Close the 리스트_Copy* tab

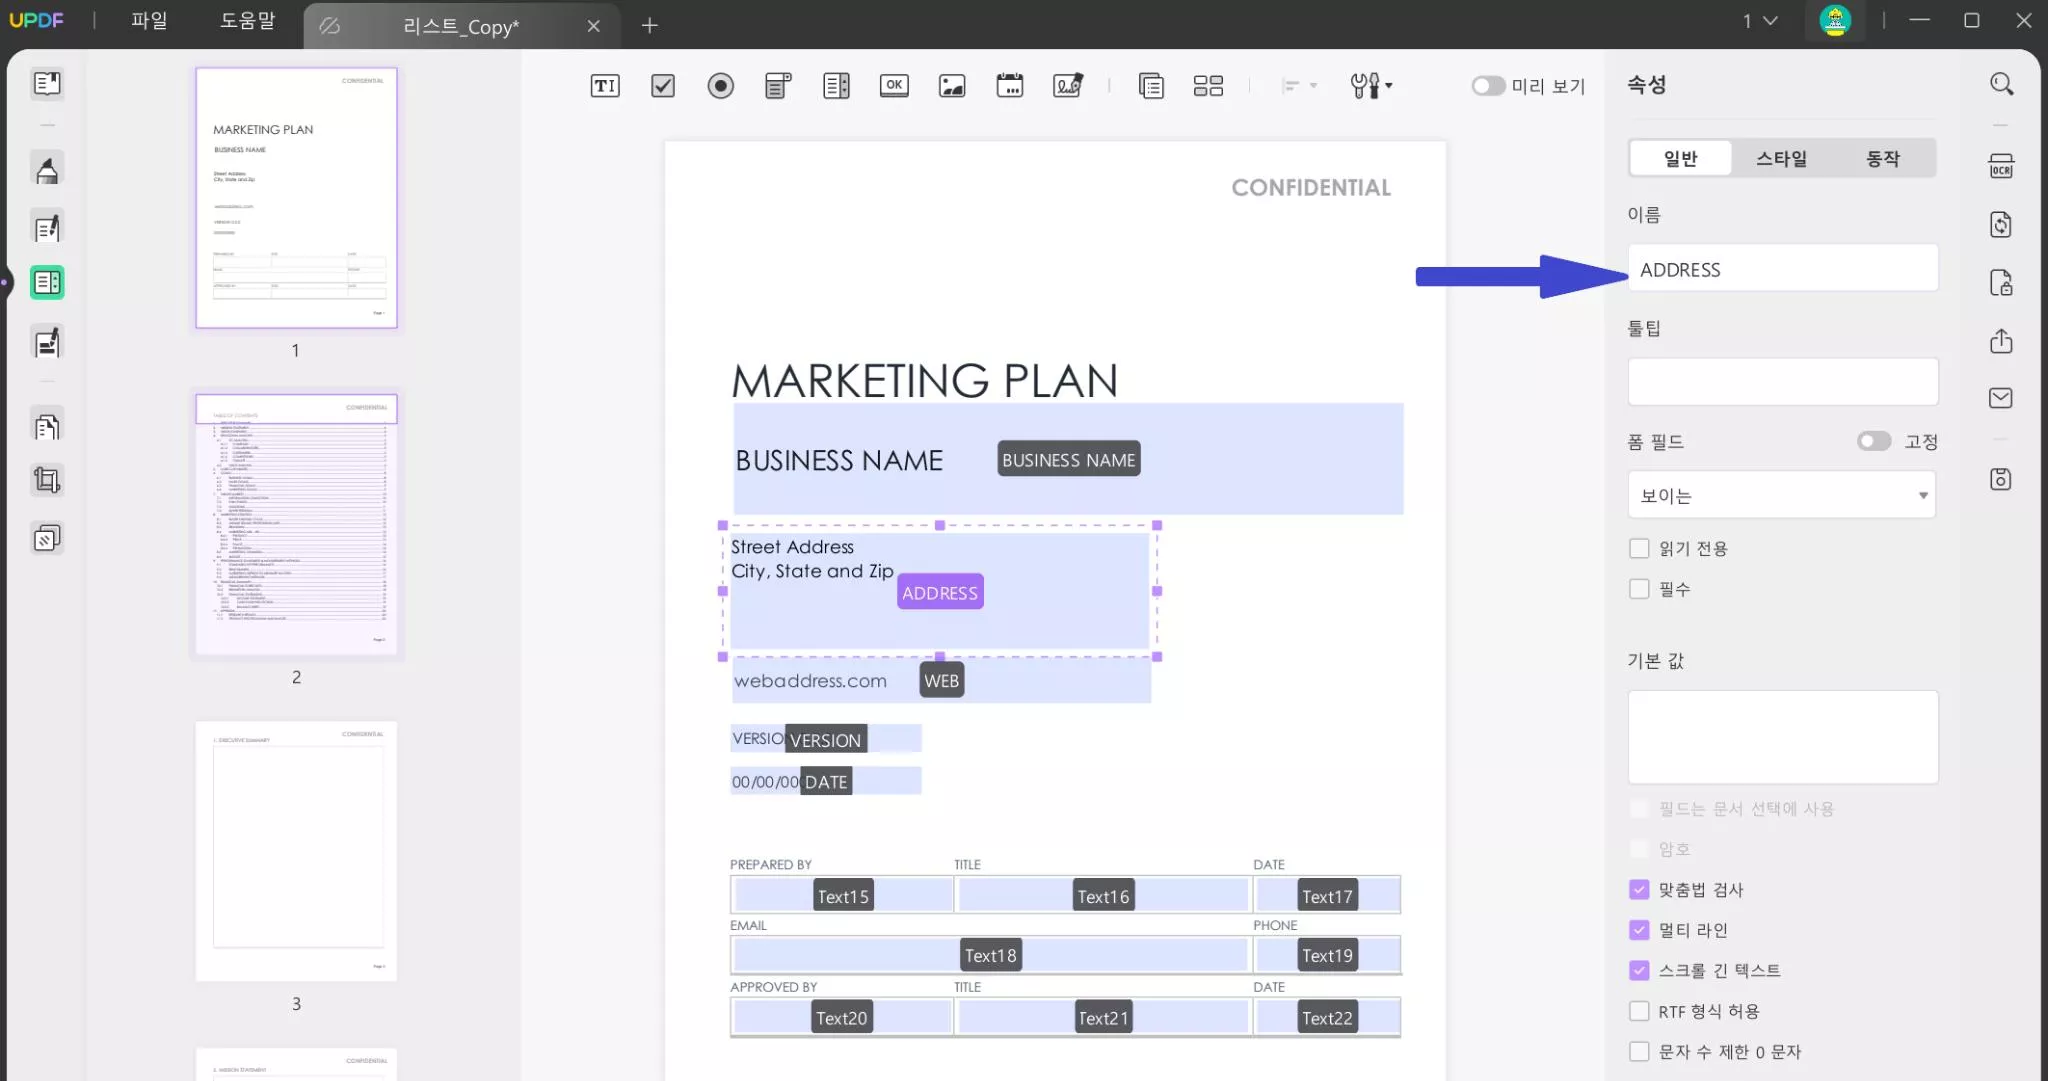[594, 26]
